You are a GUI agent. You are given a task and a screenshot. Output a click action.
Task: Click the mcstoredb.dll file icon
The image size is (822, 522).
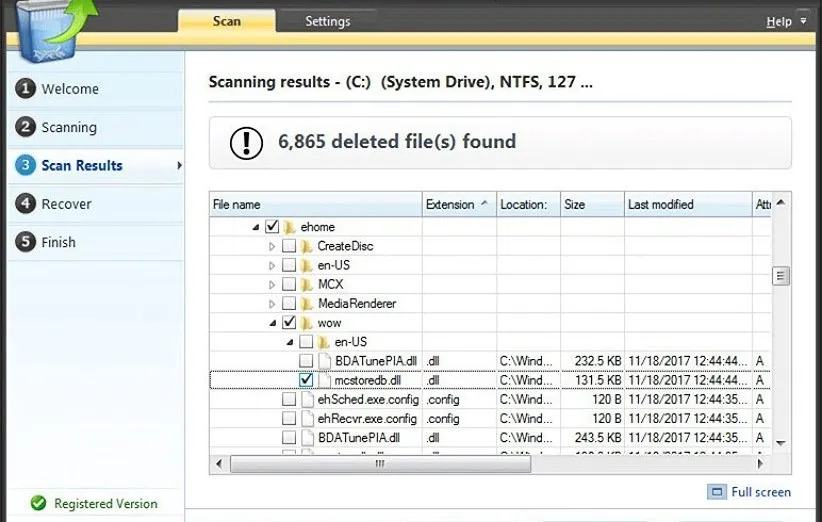[324, 380]
